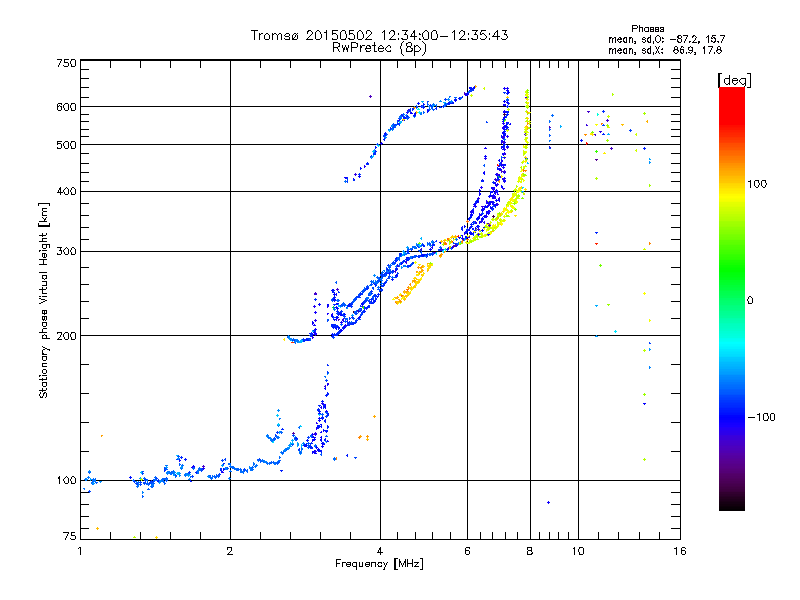Viewport: 800px width, 600px height.
Task: Click the 8 MHz tick label
Action: click(529, 551)
